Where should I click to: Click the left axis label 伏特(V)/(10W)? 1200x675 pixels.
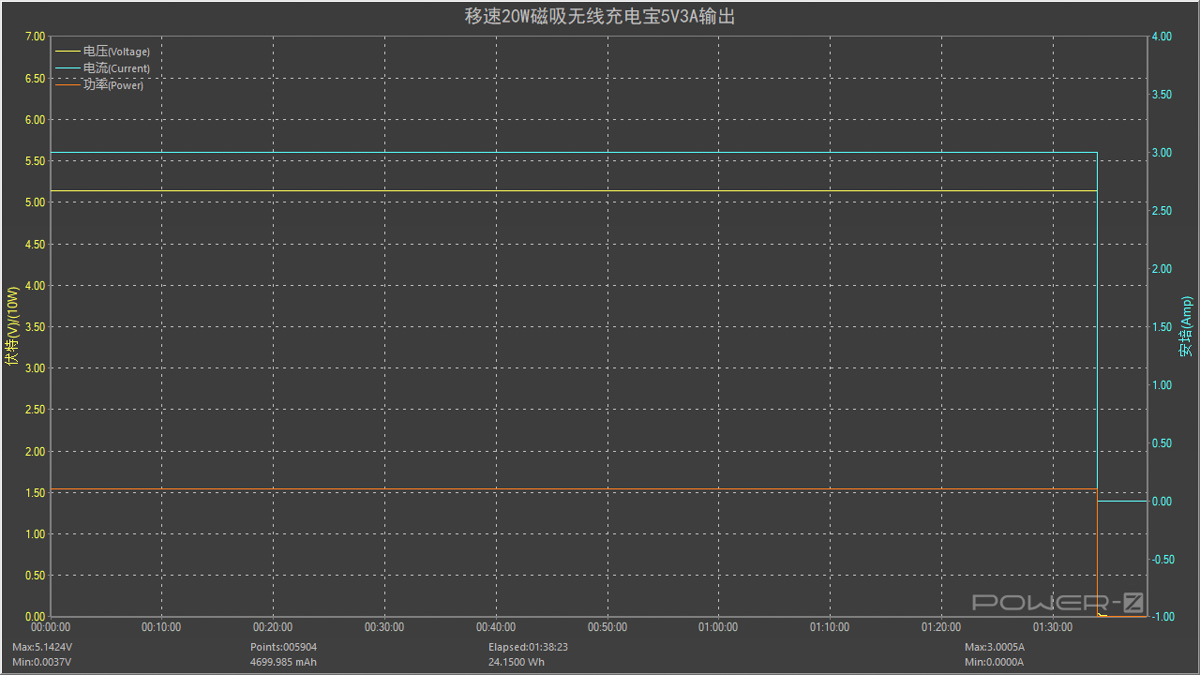(12, 327)
